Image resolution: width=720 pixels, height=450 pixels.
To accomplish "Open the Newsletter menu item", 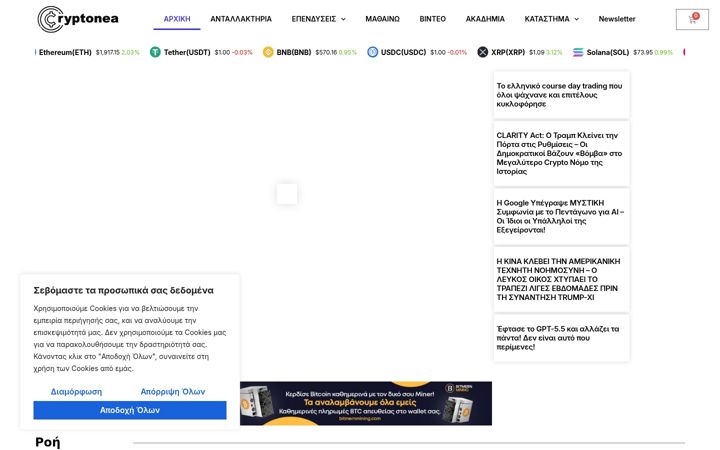I will point(617,19).
